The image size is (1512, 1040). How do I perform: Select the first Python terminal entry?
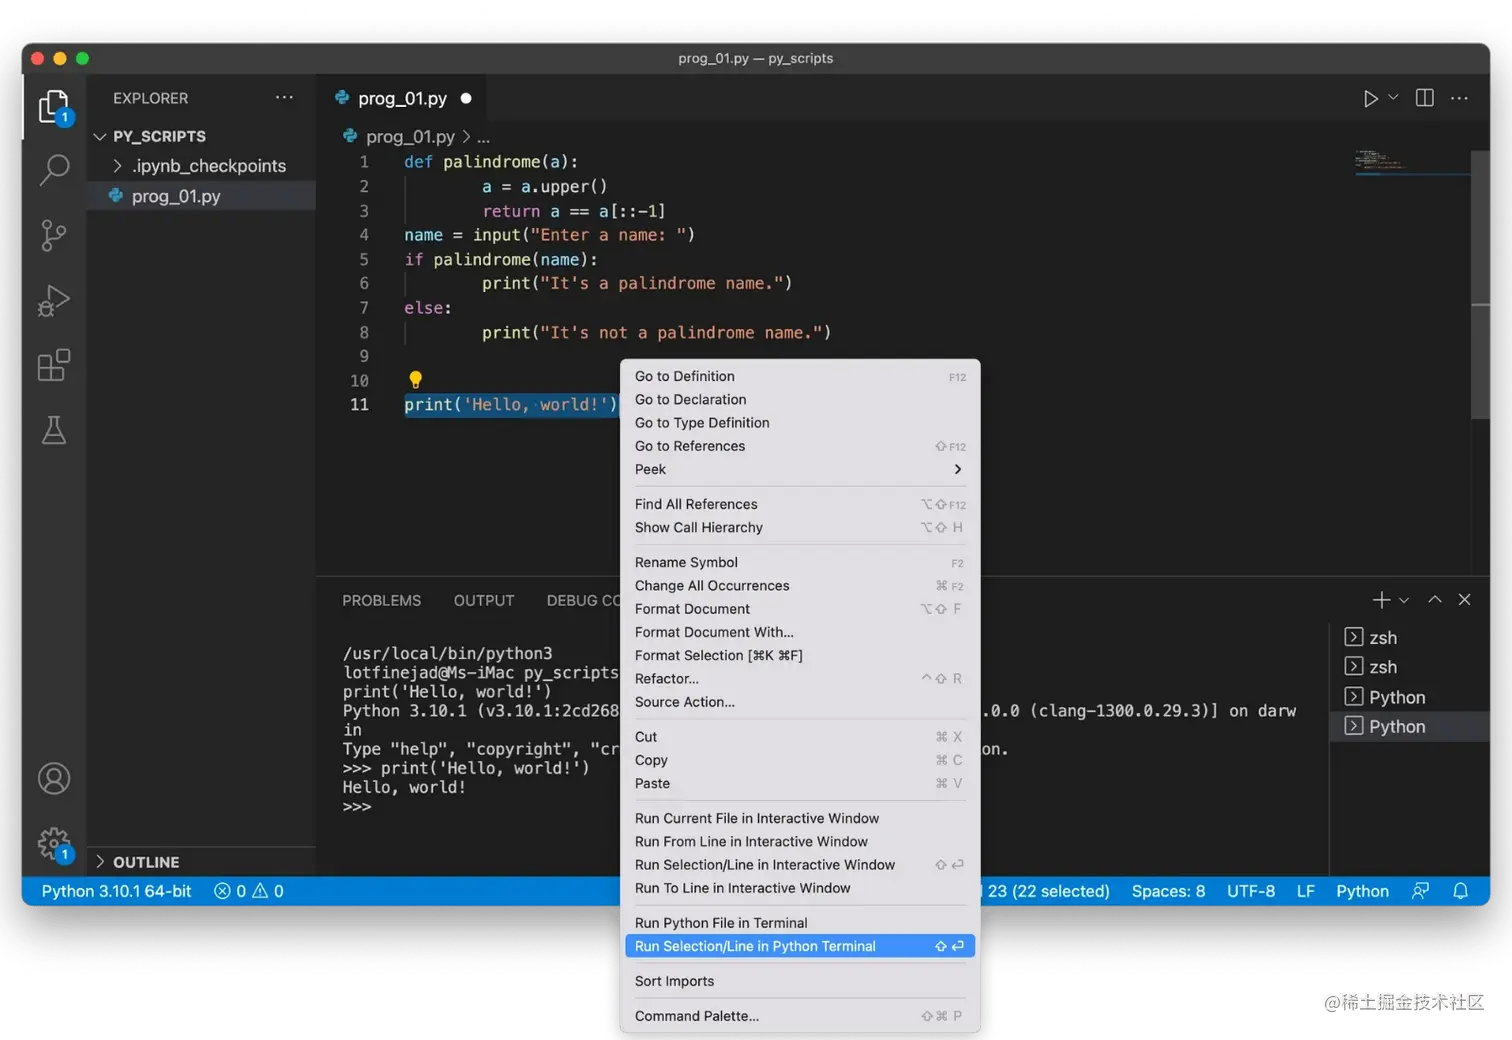click(x=1409, y=697)
